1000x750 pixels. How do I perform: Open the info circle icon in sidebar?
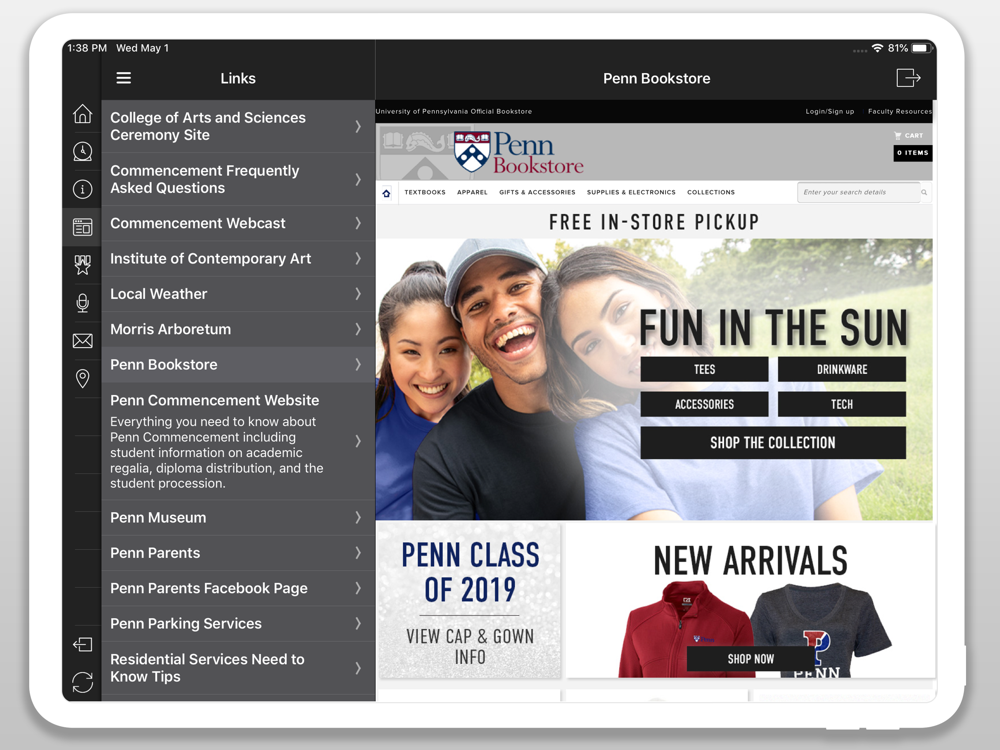(x=82, y=189)
